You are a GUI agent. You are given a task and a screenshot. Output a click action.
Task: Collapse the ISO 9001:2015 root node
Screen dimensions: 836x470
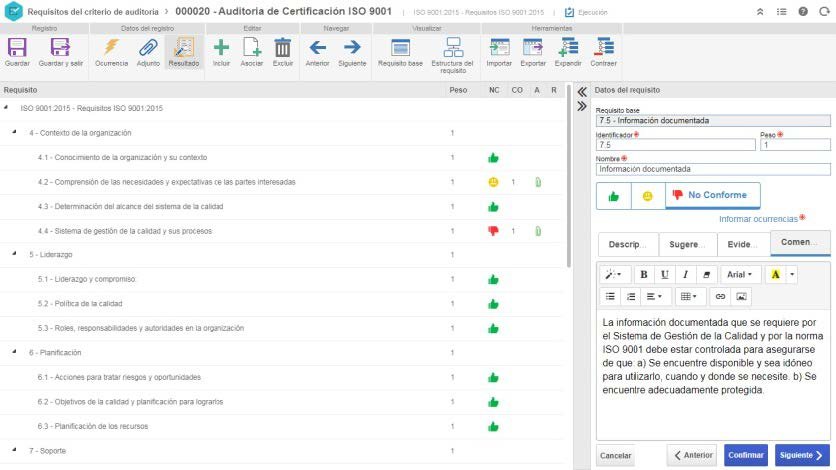click(x=6, y=108)
